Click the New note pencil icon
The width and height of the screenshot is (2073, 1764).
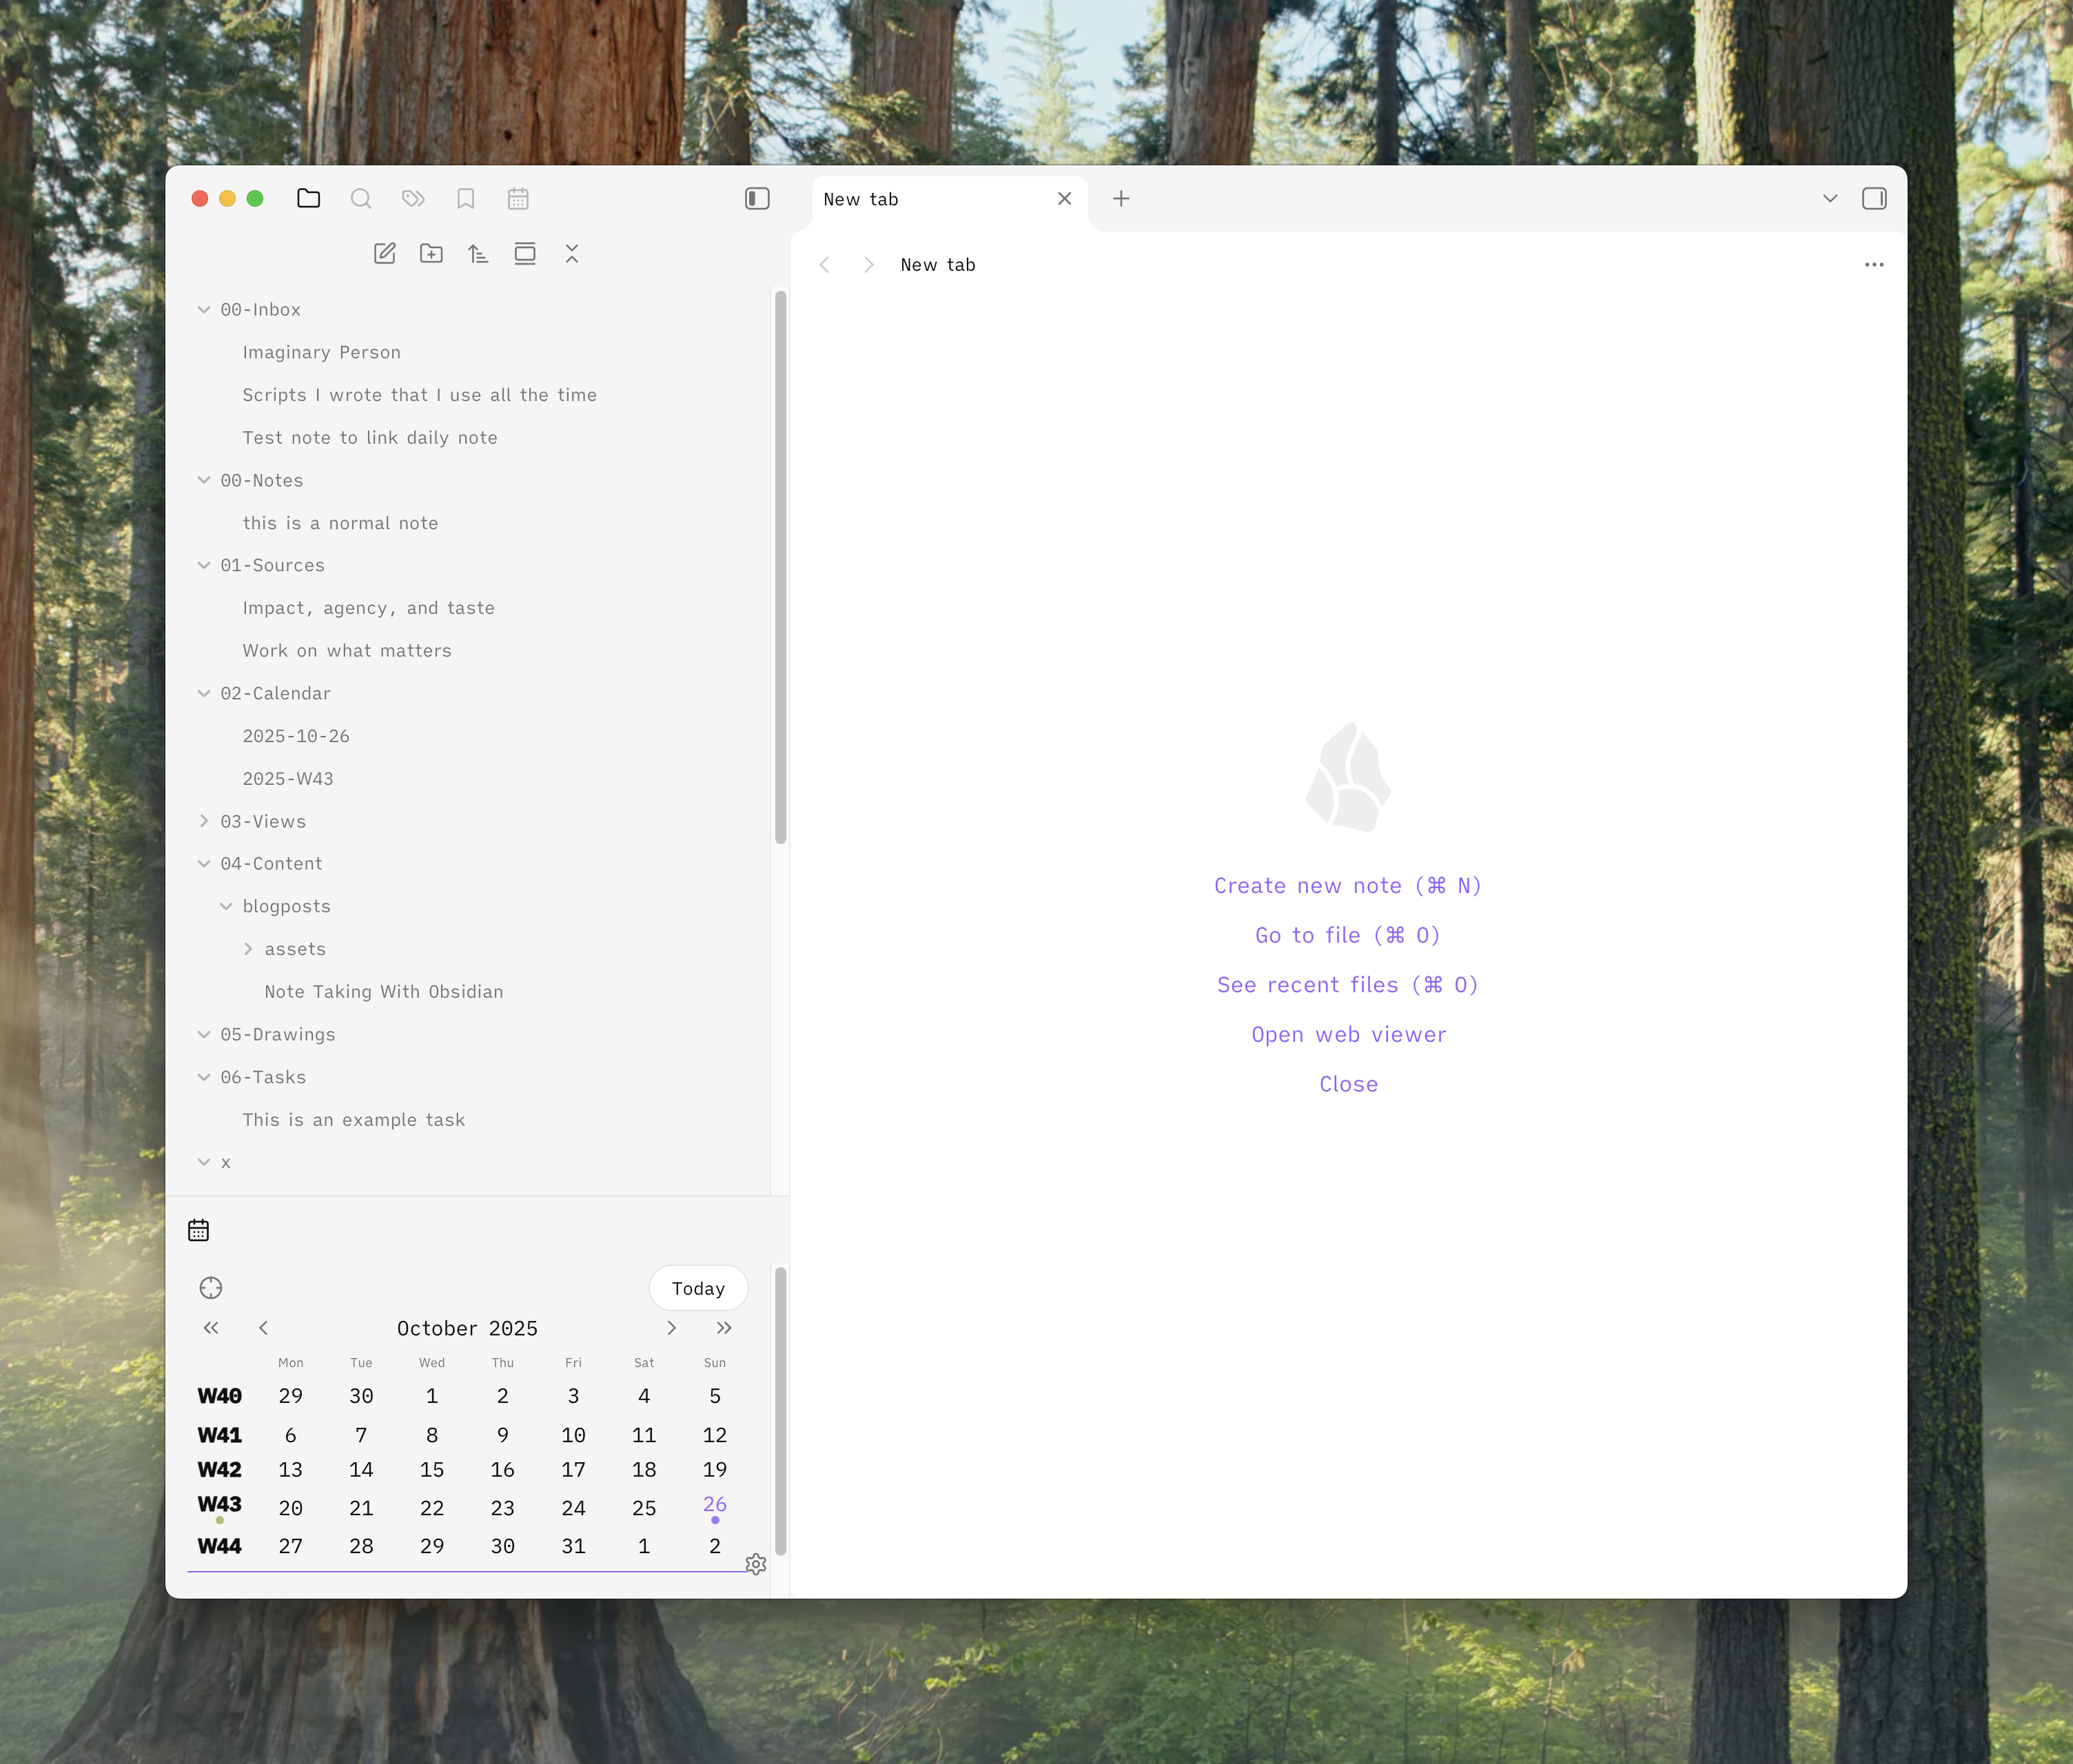(385, 254)
